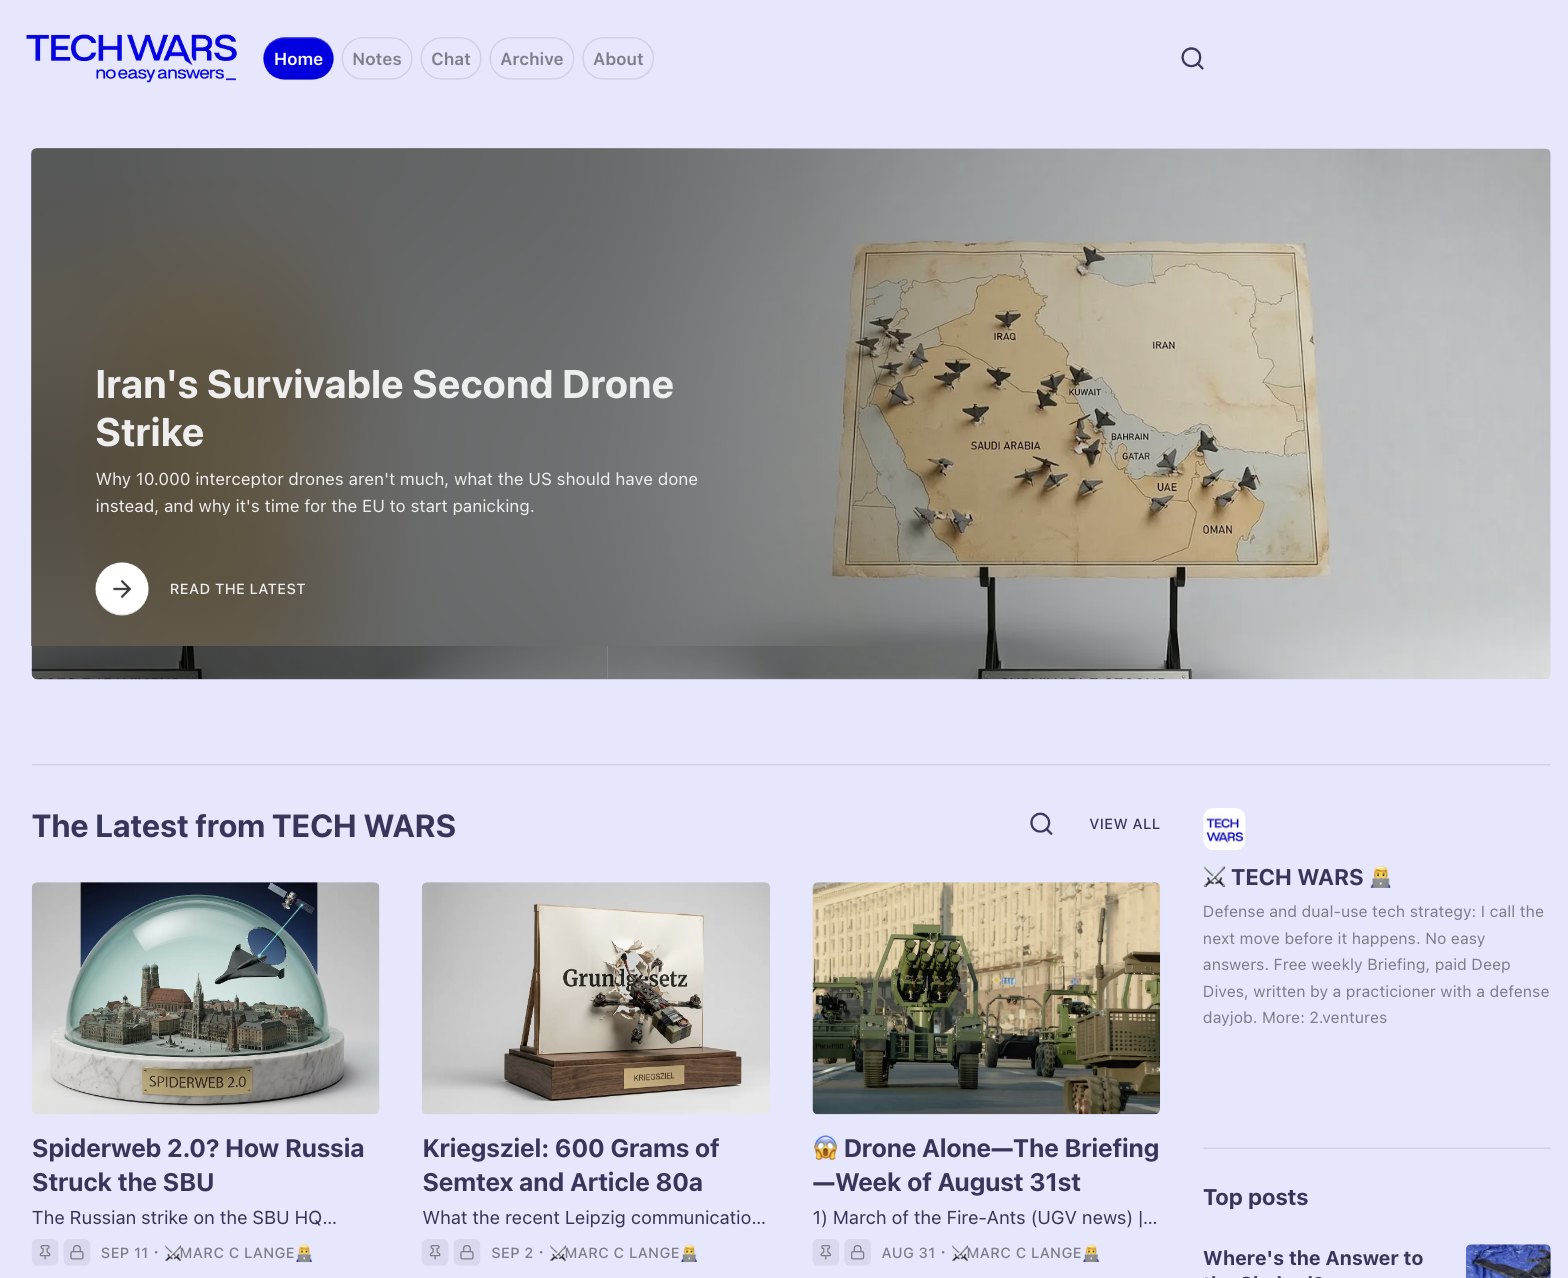Click the excerpt 'The Russian strike on the SBU HQ...'
1568x1278 pixels.
pyautogui.click(x=184, y=1217)
